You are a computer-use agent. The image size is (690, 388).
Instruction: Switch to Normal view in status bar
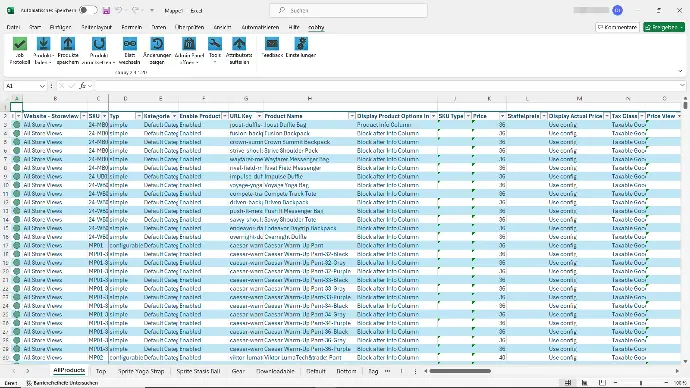pyautogui.click(x=568, y=383)
